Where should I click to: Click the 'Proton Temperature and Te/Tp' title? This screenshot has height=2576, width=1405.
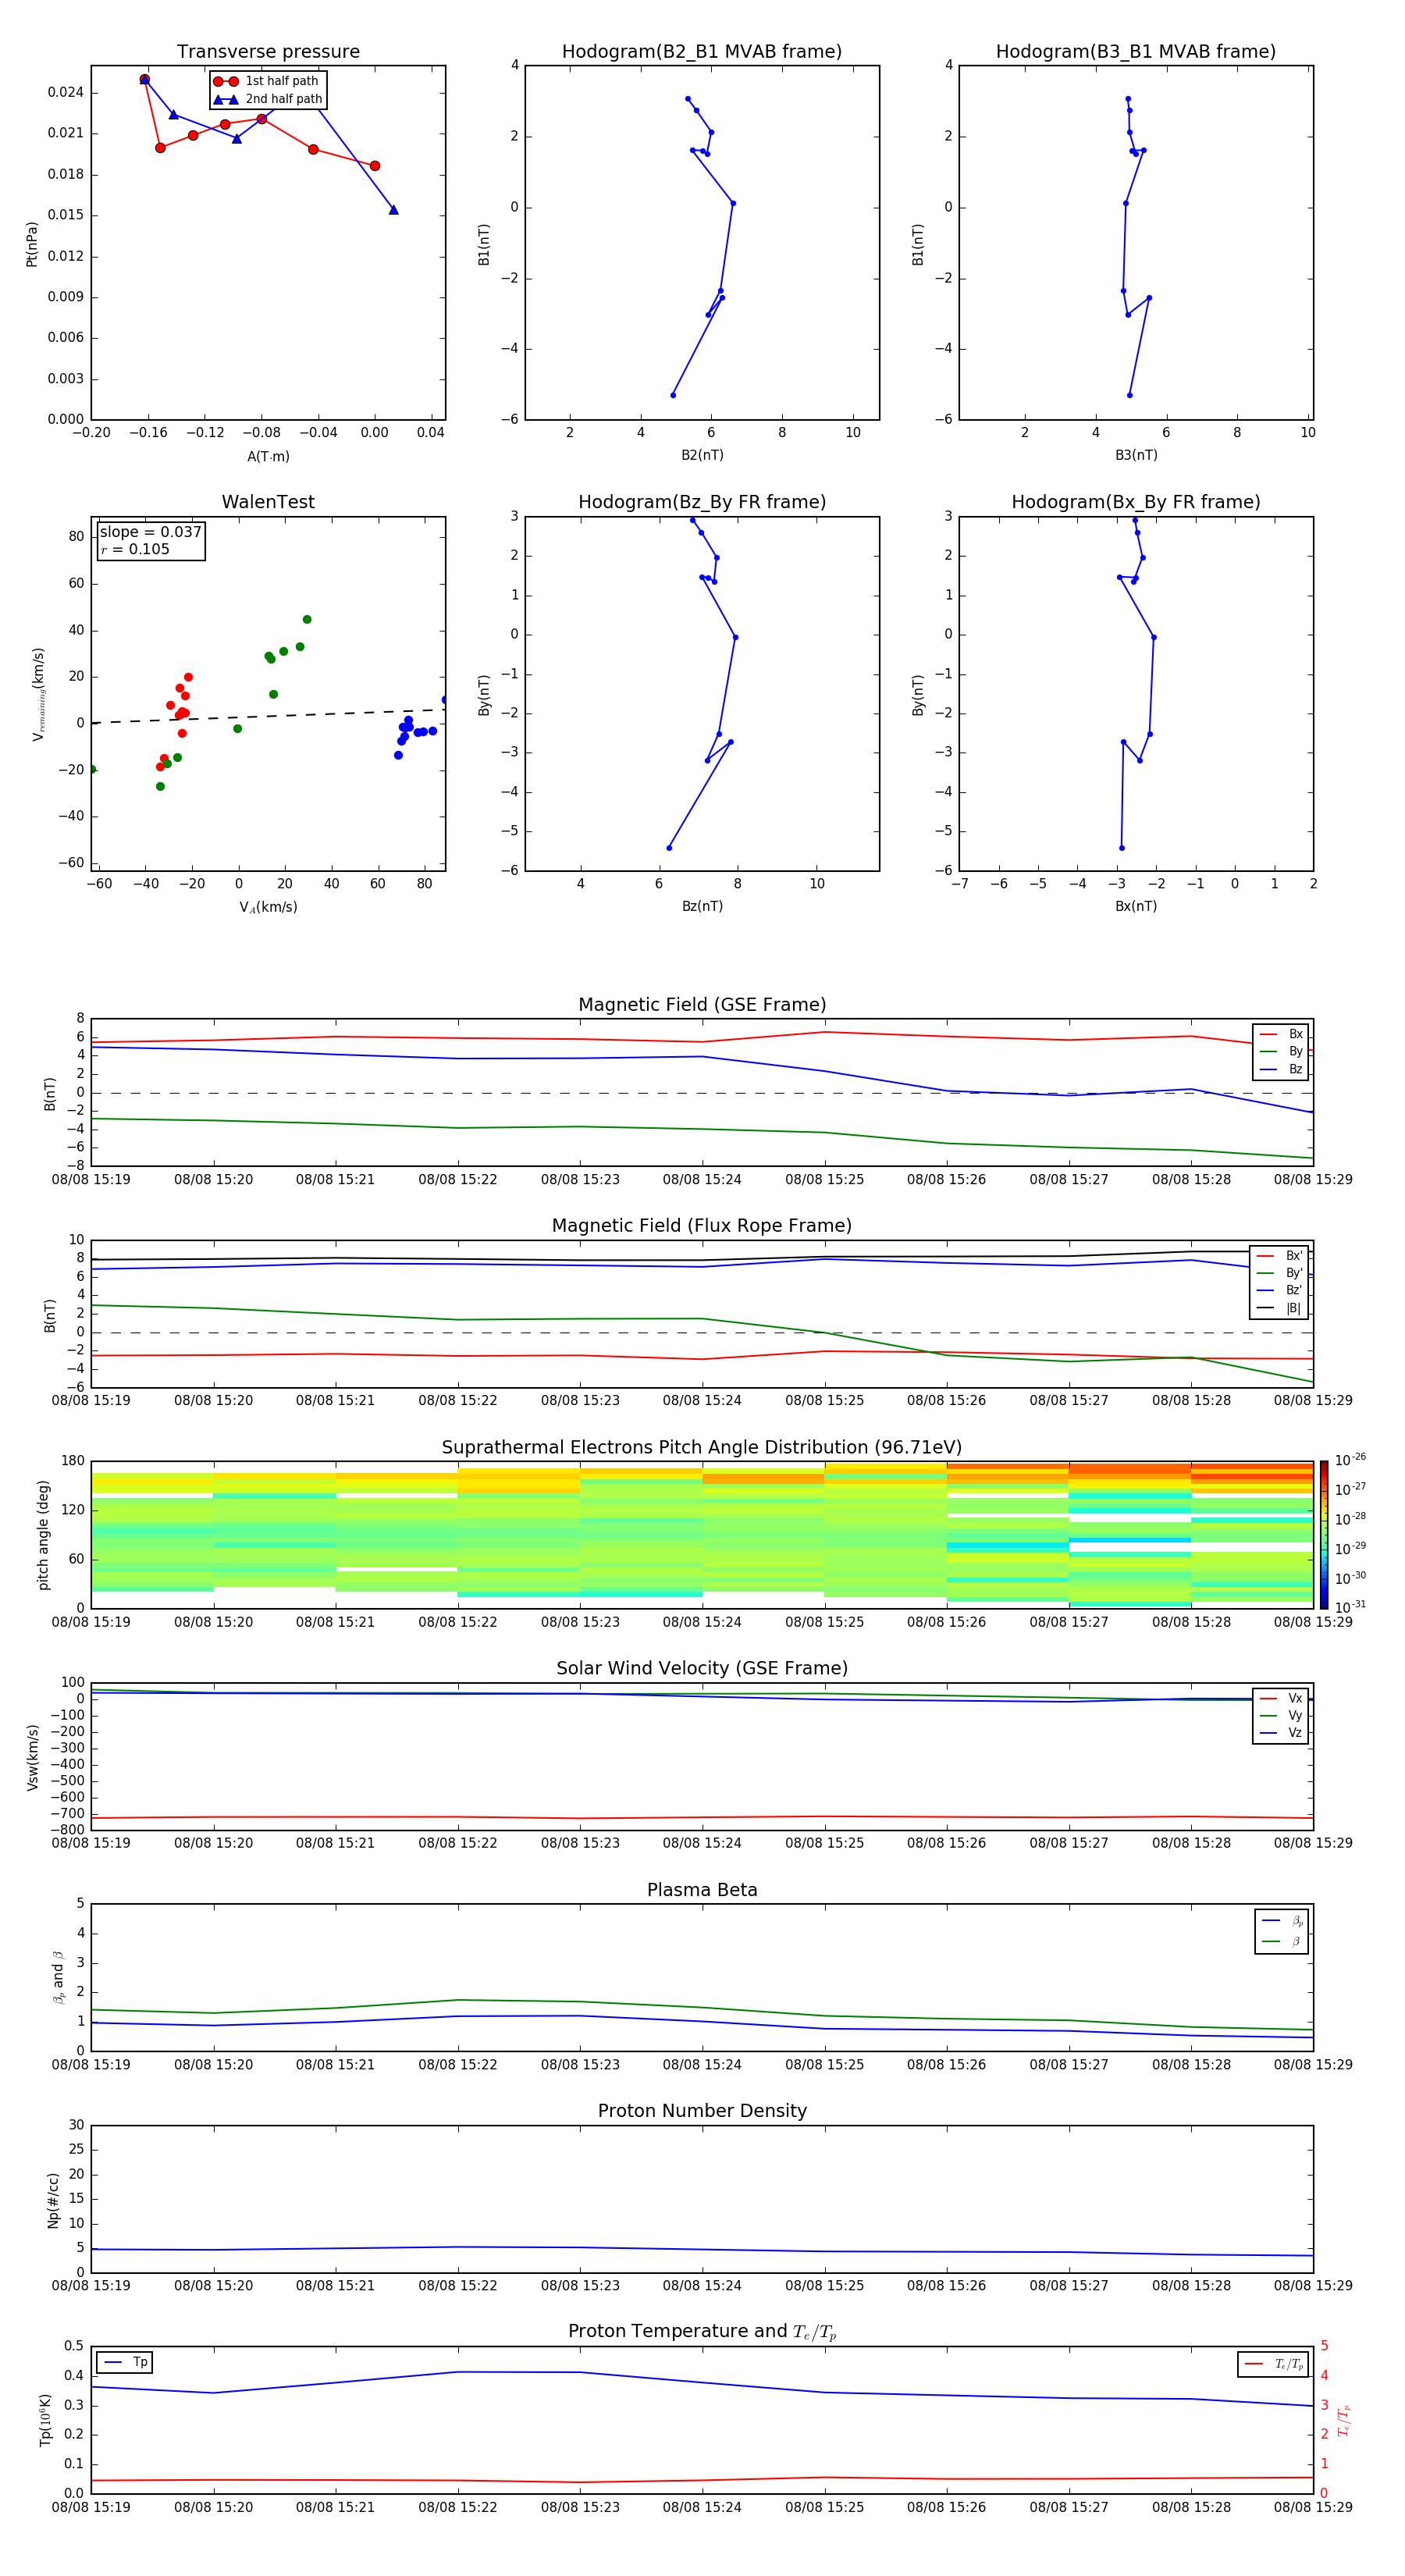click(702, 2332)
